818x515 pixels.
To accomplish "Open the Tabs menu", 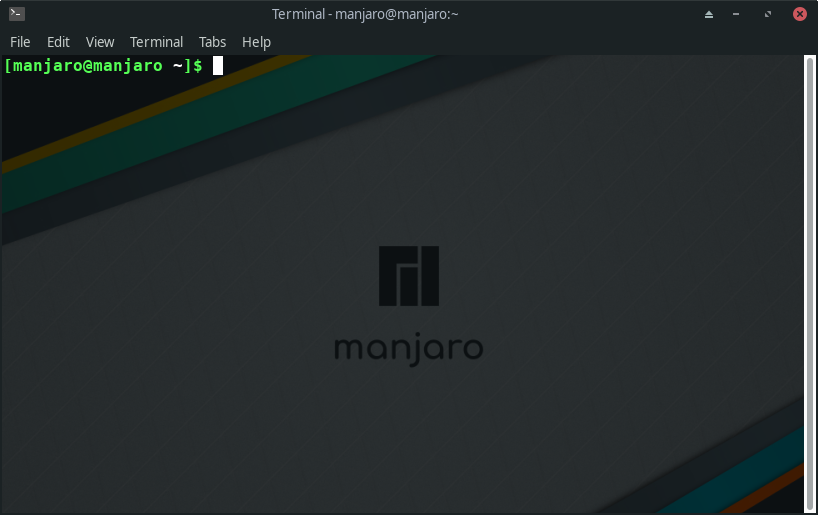I will pos(212,42).
